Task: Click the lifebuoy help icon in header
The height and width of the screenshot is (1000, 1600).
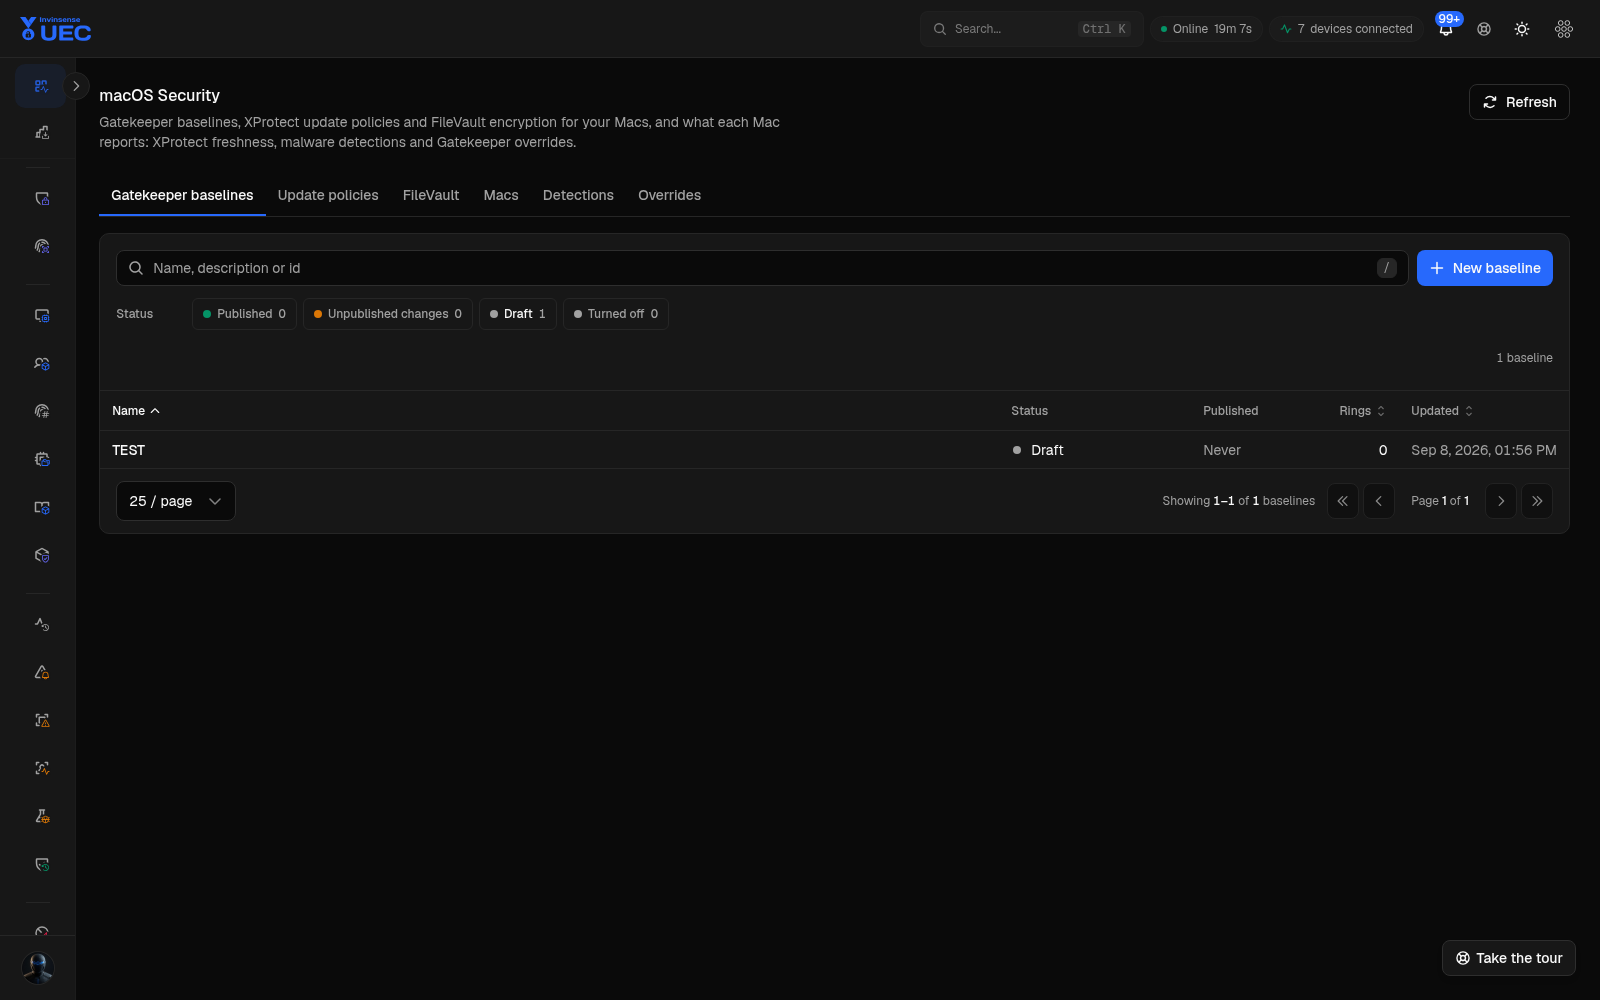Action: click(x=1484, y=29)
